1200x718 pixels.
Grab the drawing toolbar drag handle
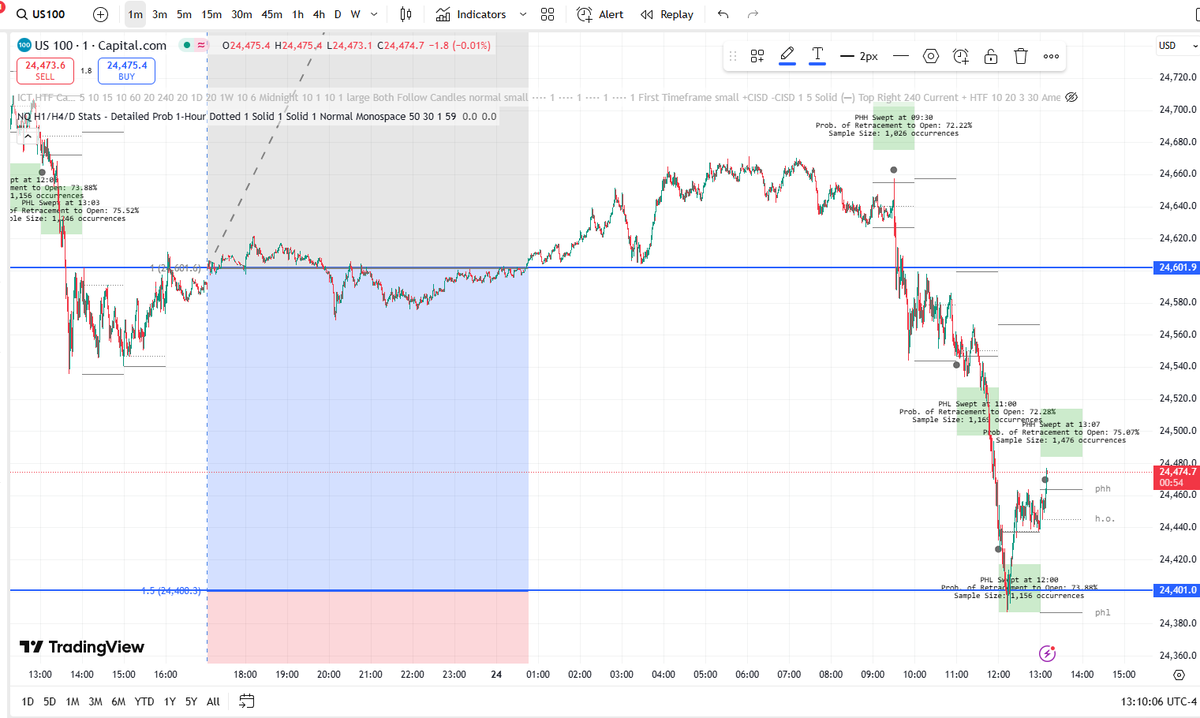733,56
